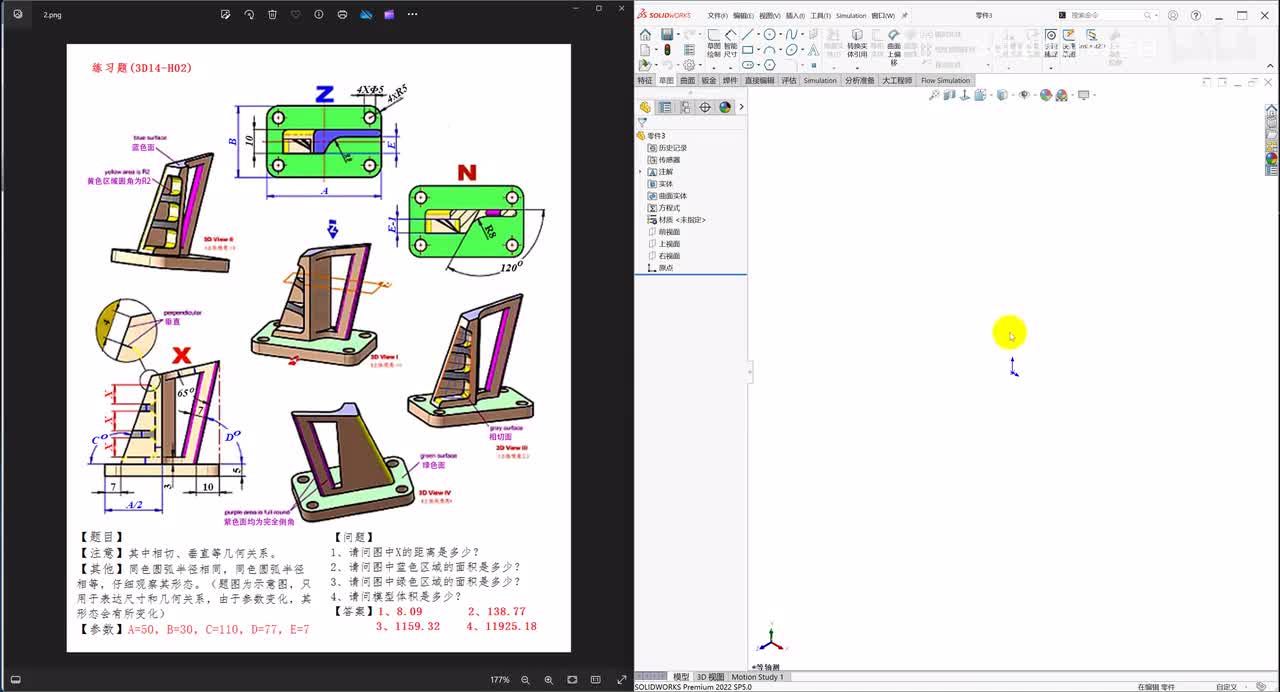Image resolution: width=1280 pixels, height=692 pixels.
Task: Select the Sketch Text tool
Action: [812, 50]
